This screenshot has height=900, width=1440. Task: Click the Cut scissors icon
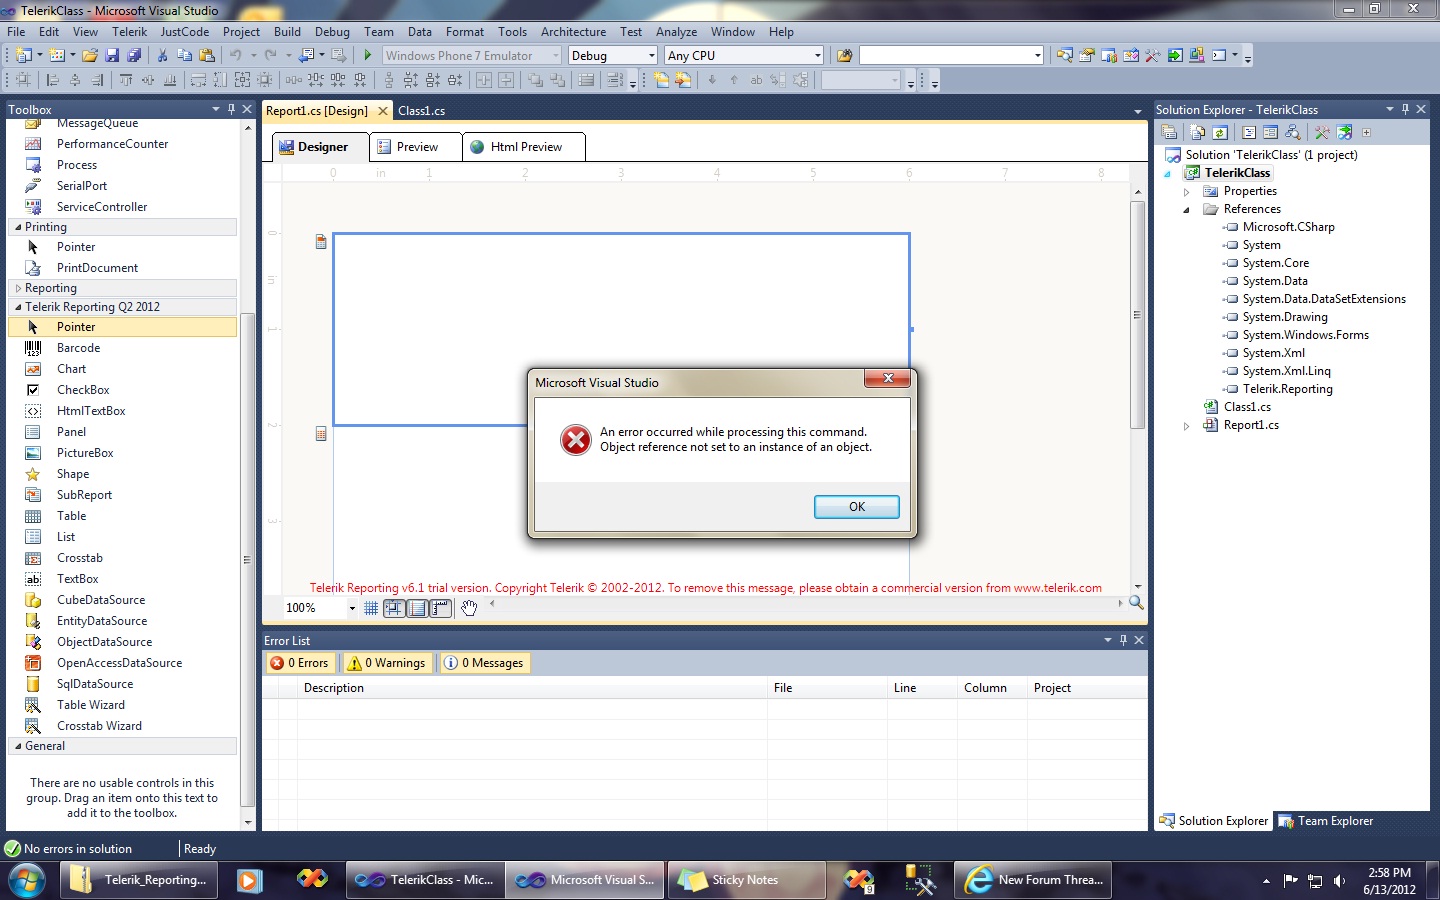click(162, 56)
